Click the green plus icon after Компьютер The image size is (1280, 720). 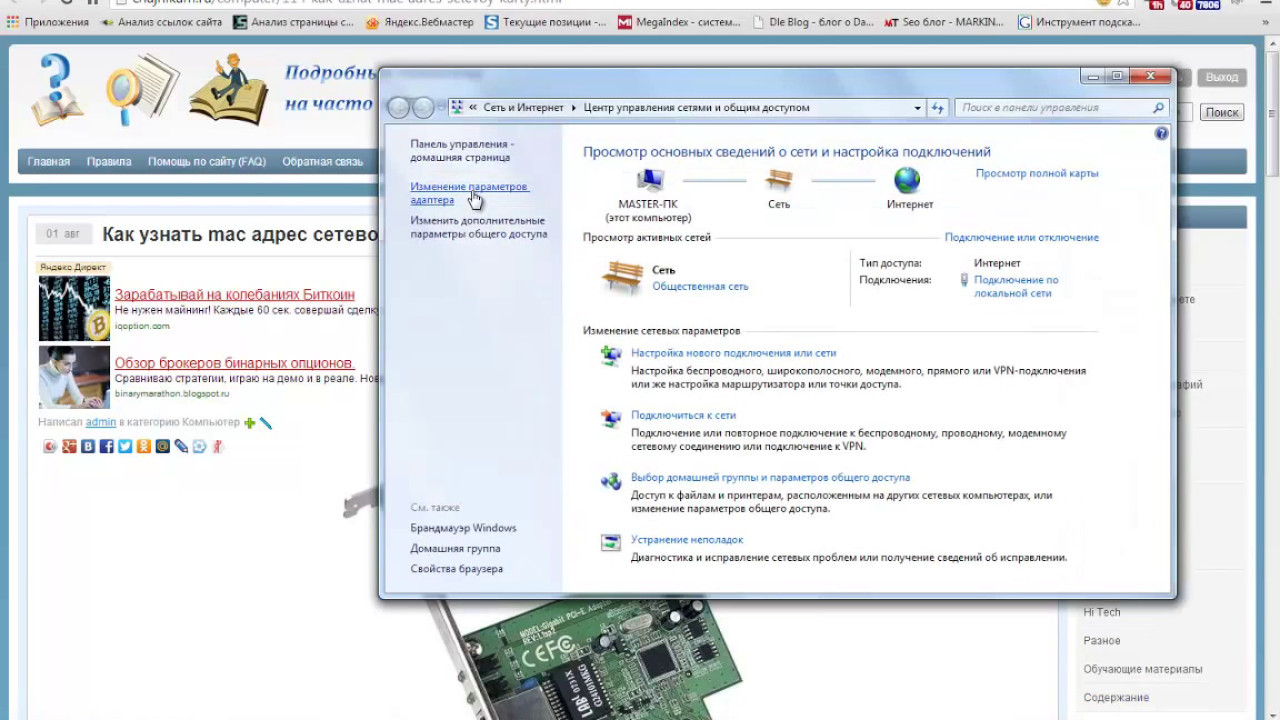coord(250,423)
